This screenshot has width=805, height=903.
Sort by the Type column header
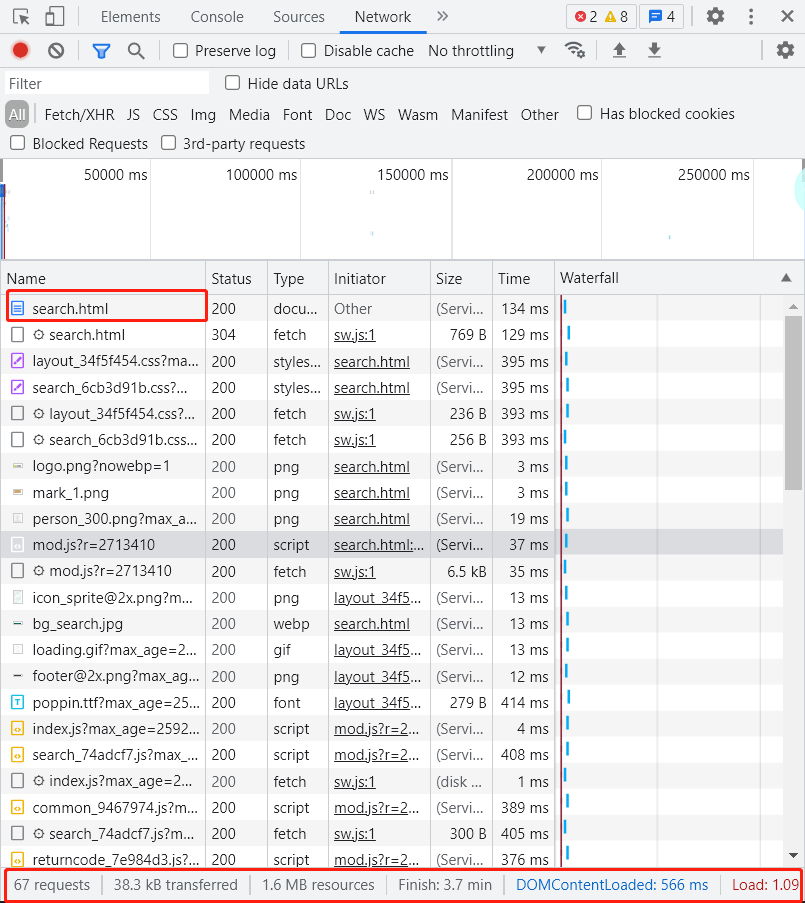click(x=298, y=279)
